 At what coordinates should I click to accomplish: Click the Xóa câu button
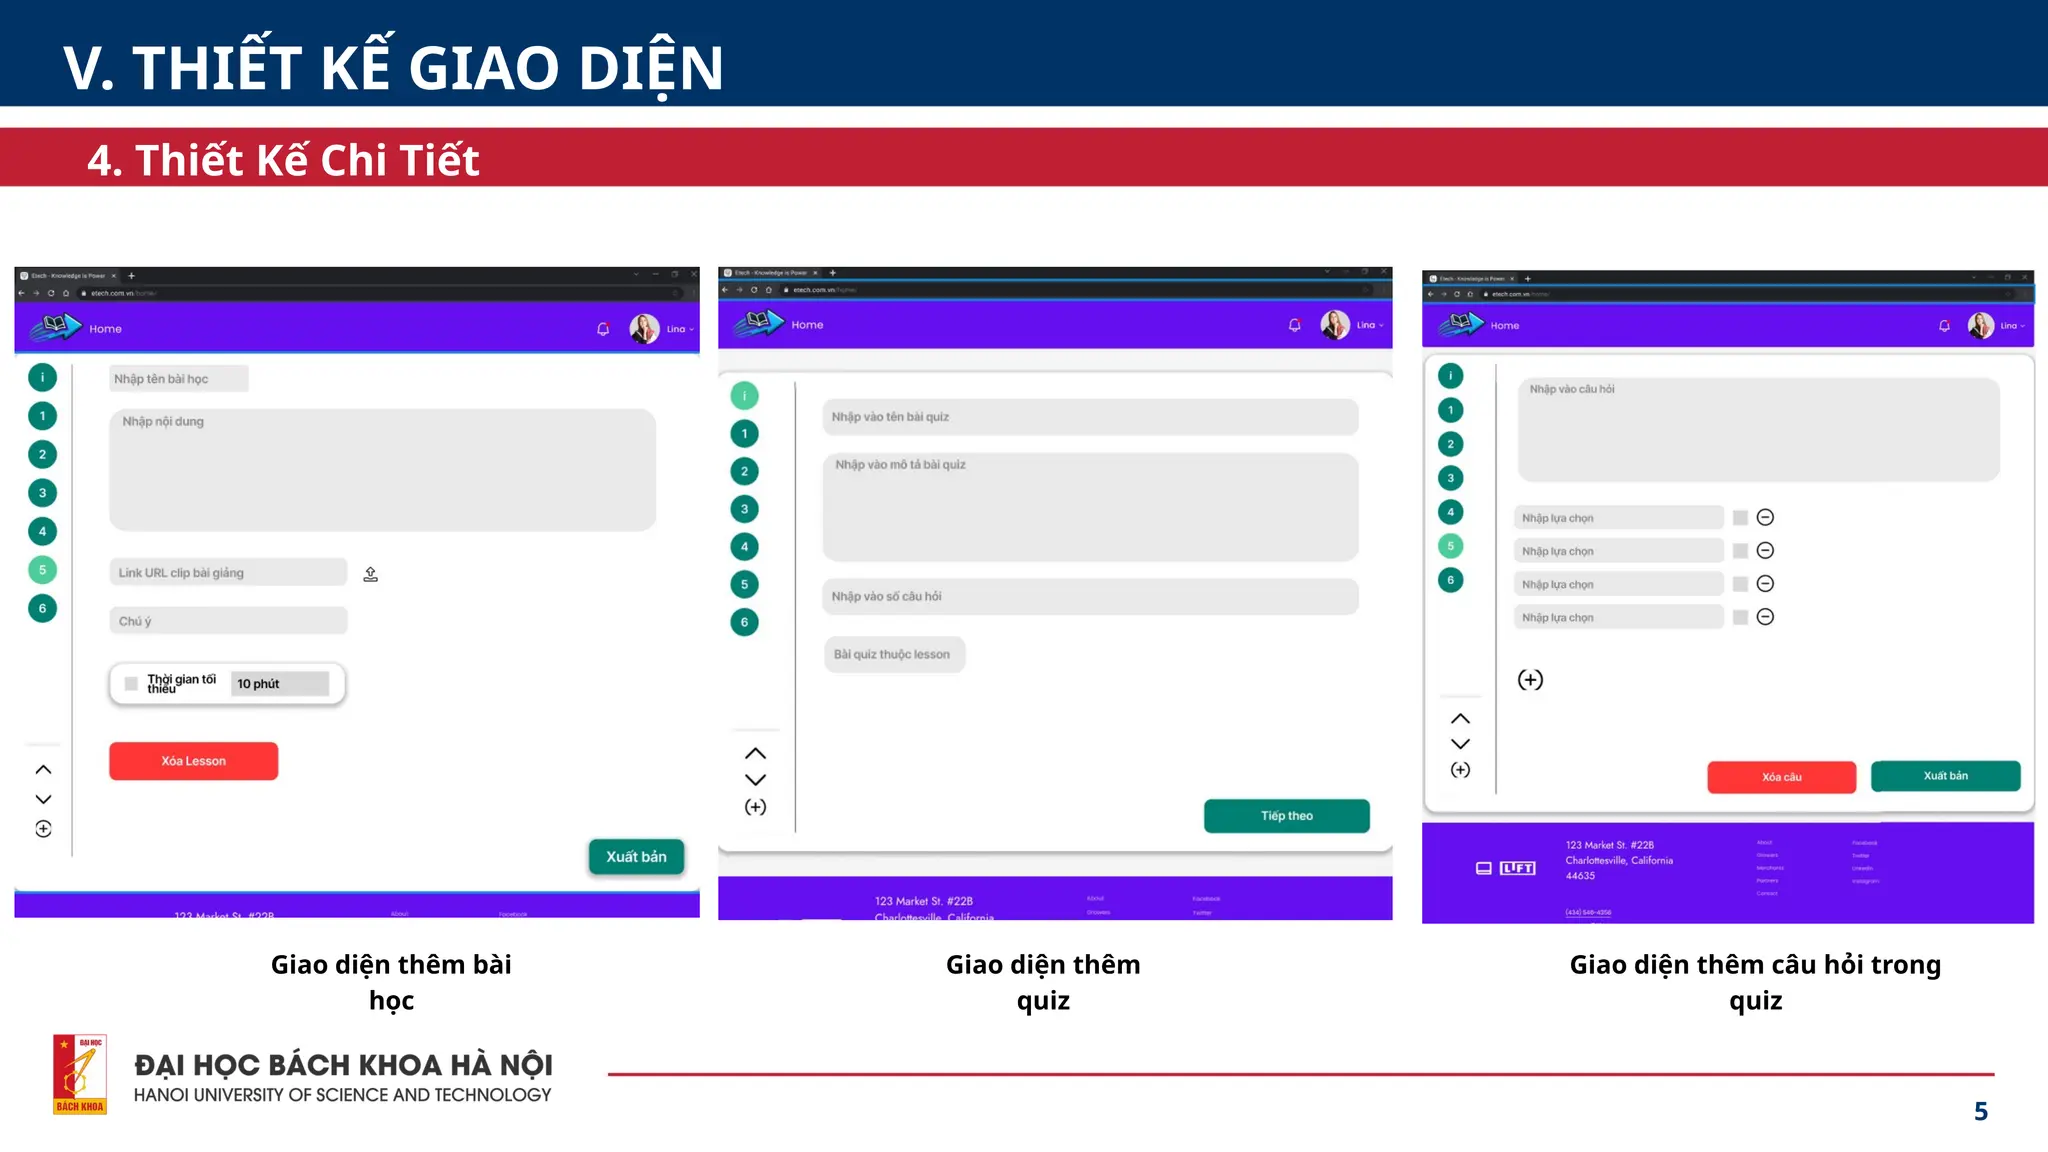click(x=1781, y=777)
